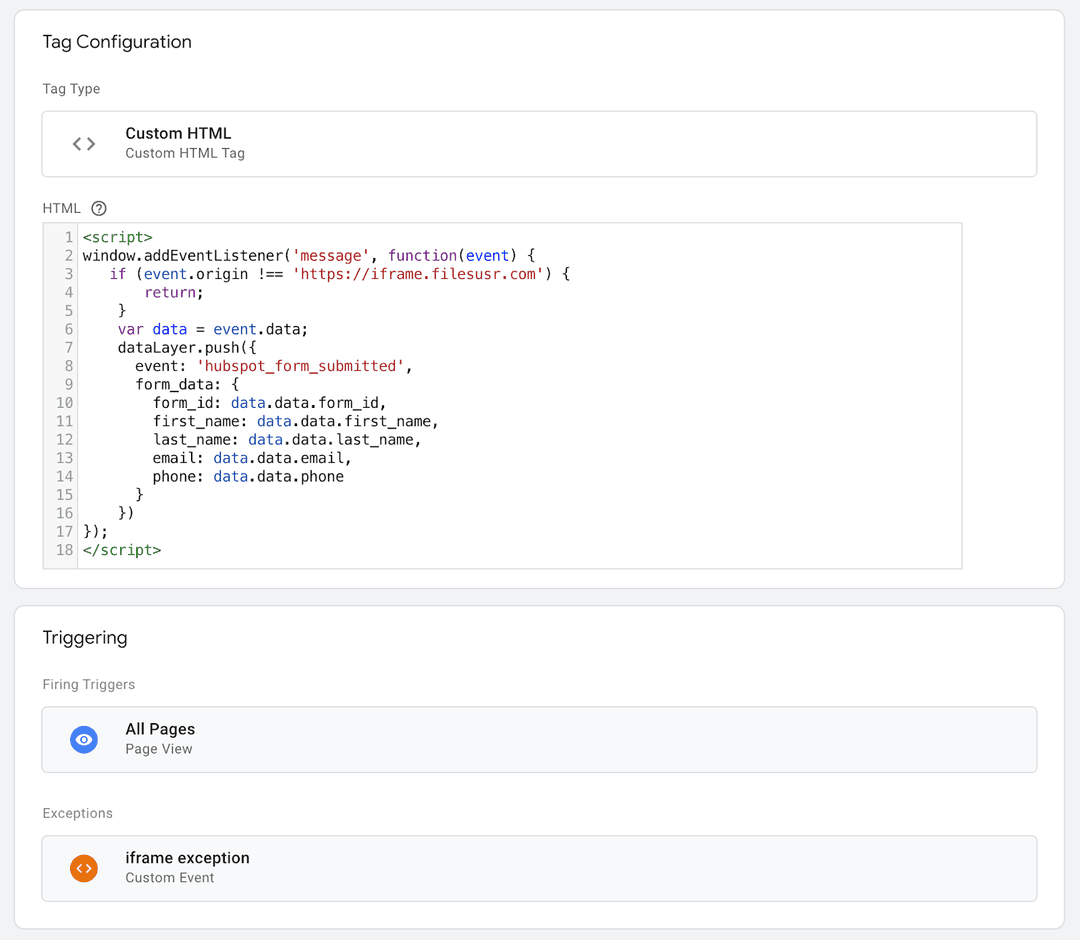Open the iframe exception row
The image size is (1080, 940).
(x=540, y=868)
